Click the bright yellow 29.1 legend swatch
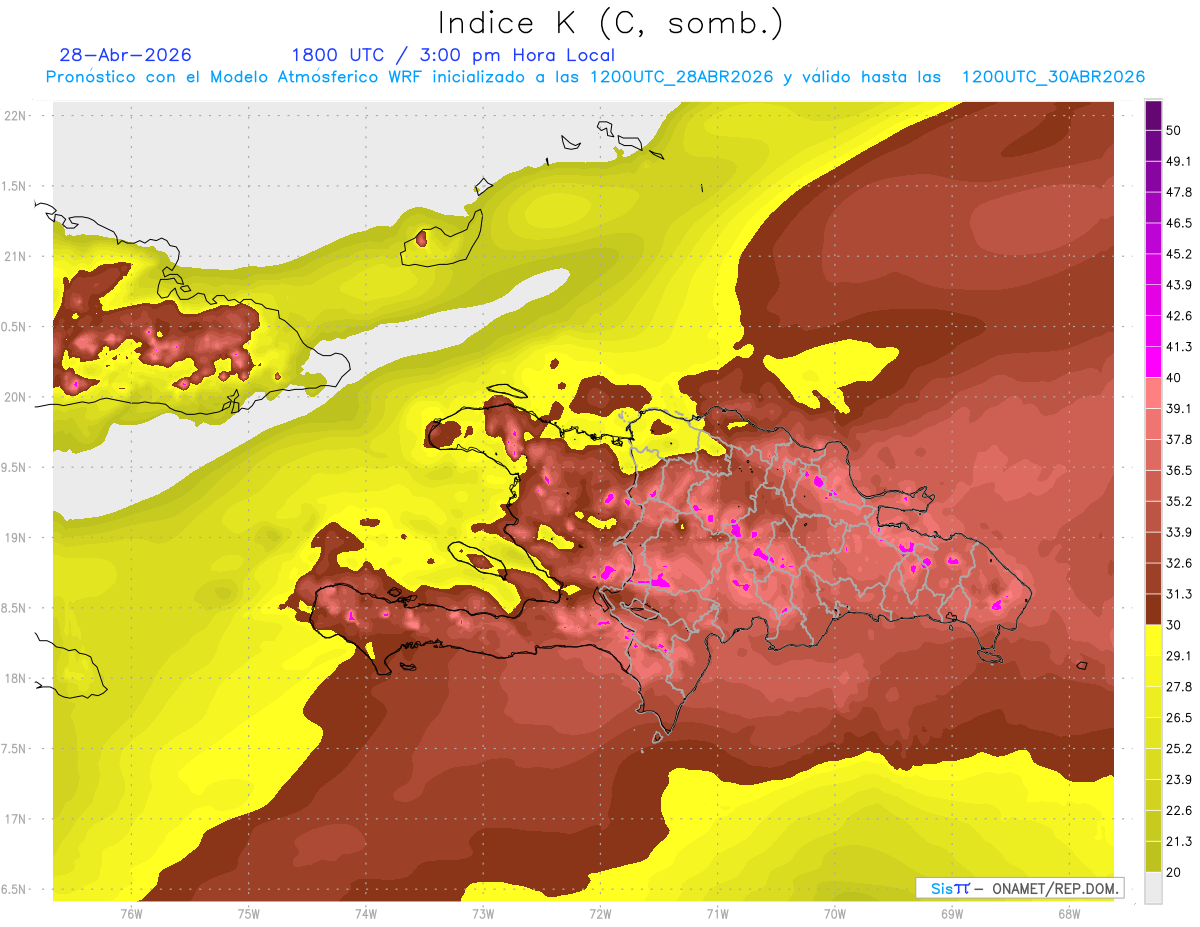 coord(1153,640)
